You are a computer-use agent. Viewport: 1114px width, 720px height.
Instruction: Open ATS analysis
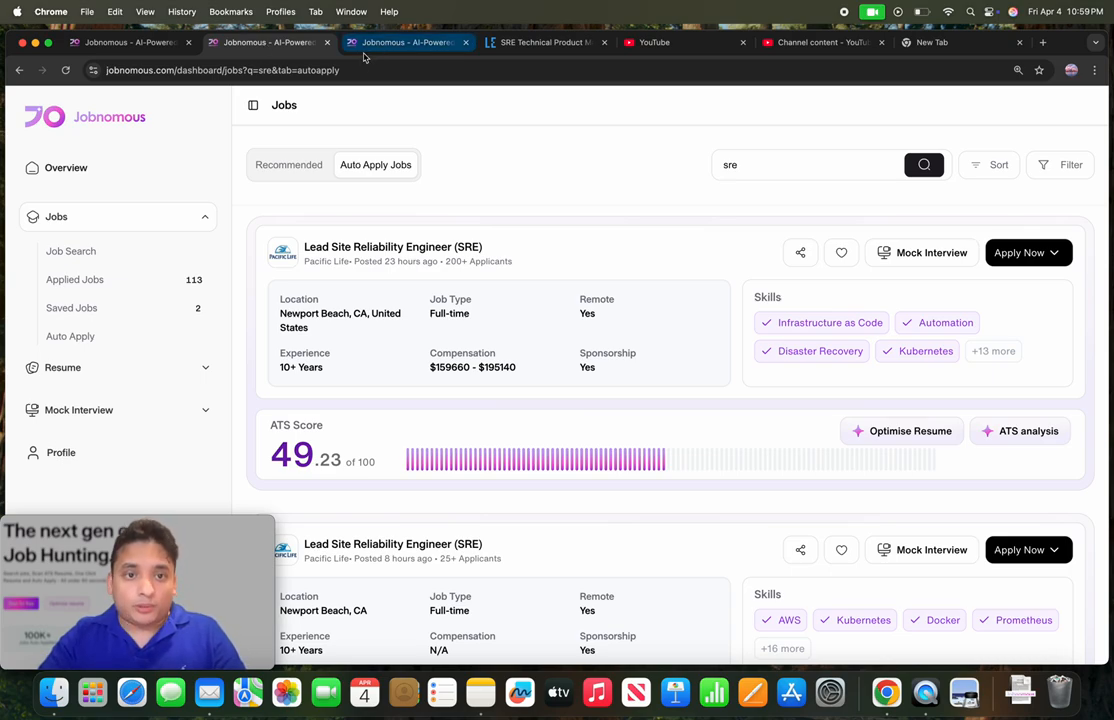(1020, 431)
